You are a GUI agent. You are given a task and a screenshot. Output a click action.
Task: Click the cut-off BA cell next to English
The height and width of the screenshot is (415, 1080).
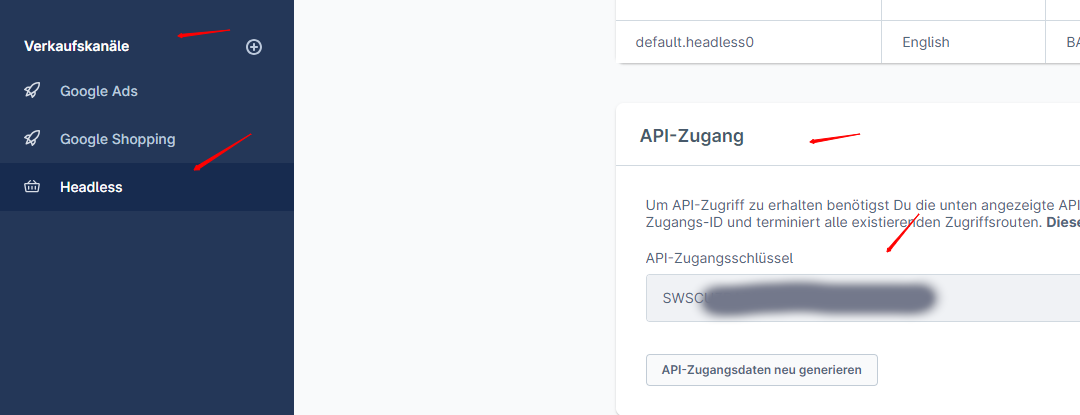[x=1063, y=42]
